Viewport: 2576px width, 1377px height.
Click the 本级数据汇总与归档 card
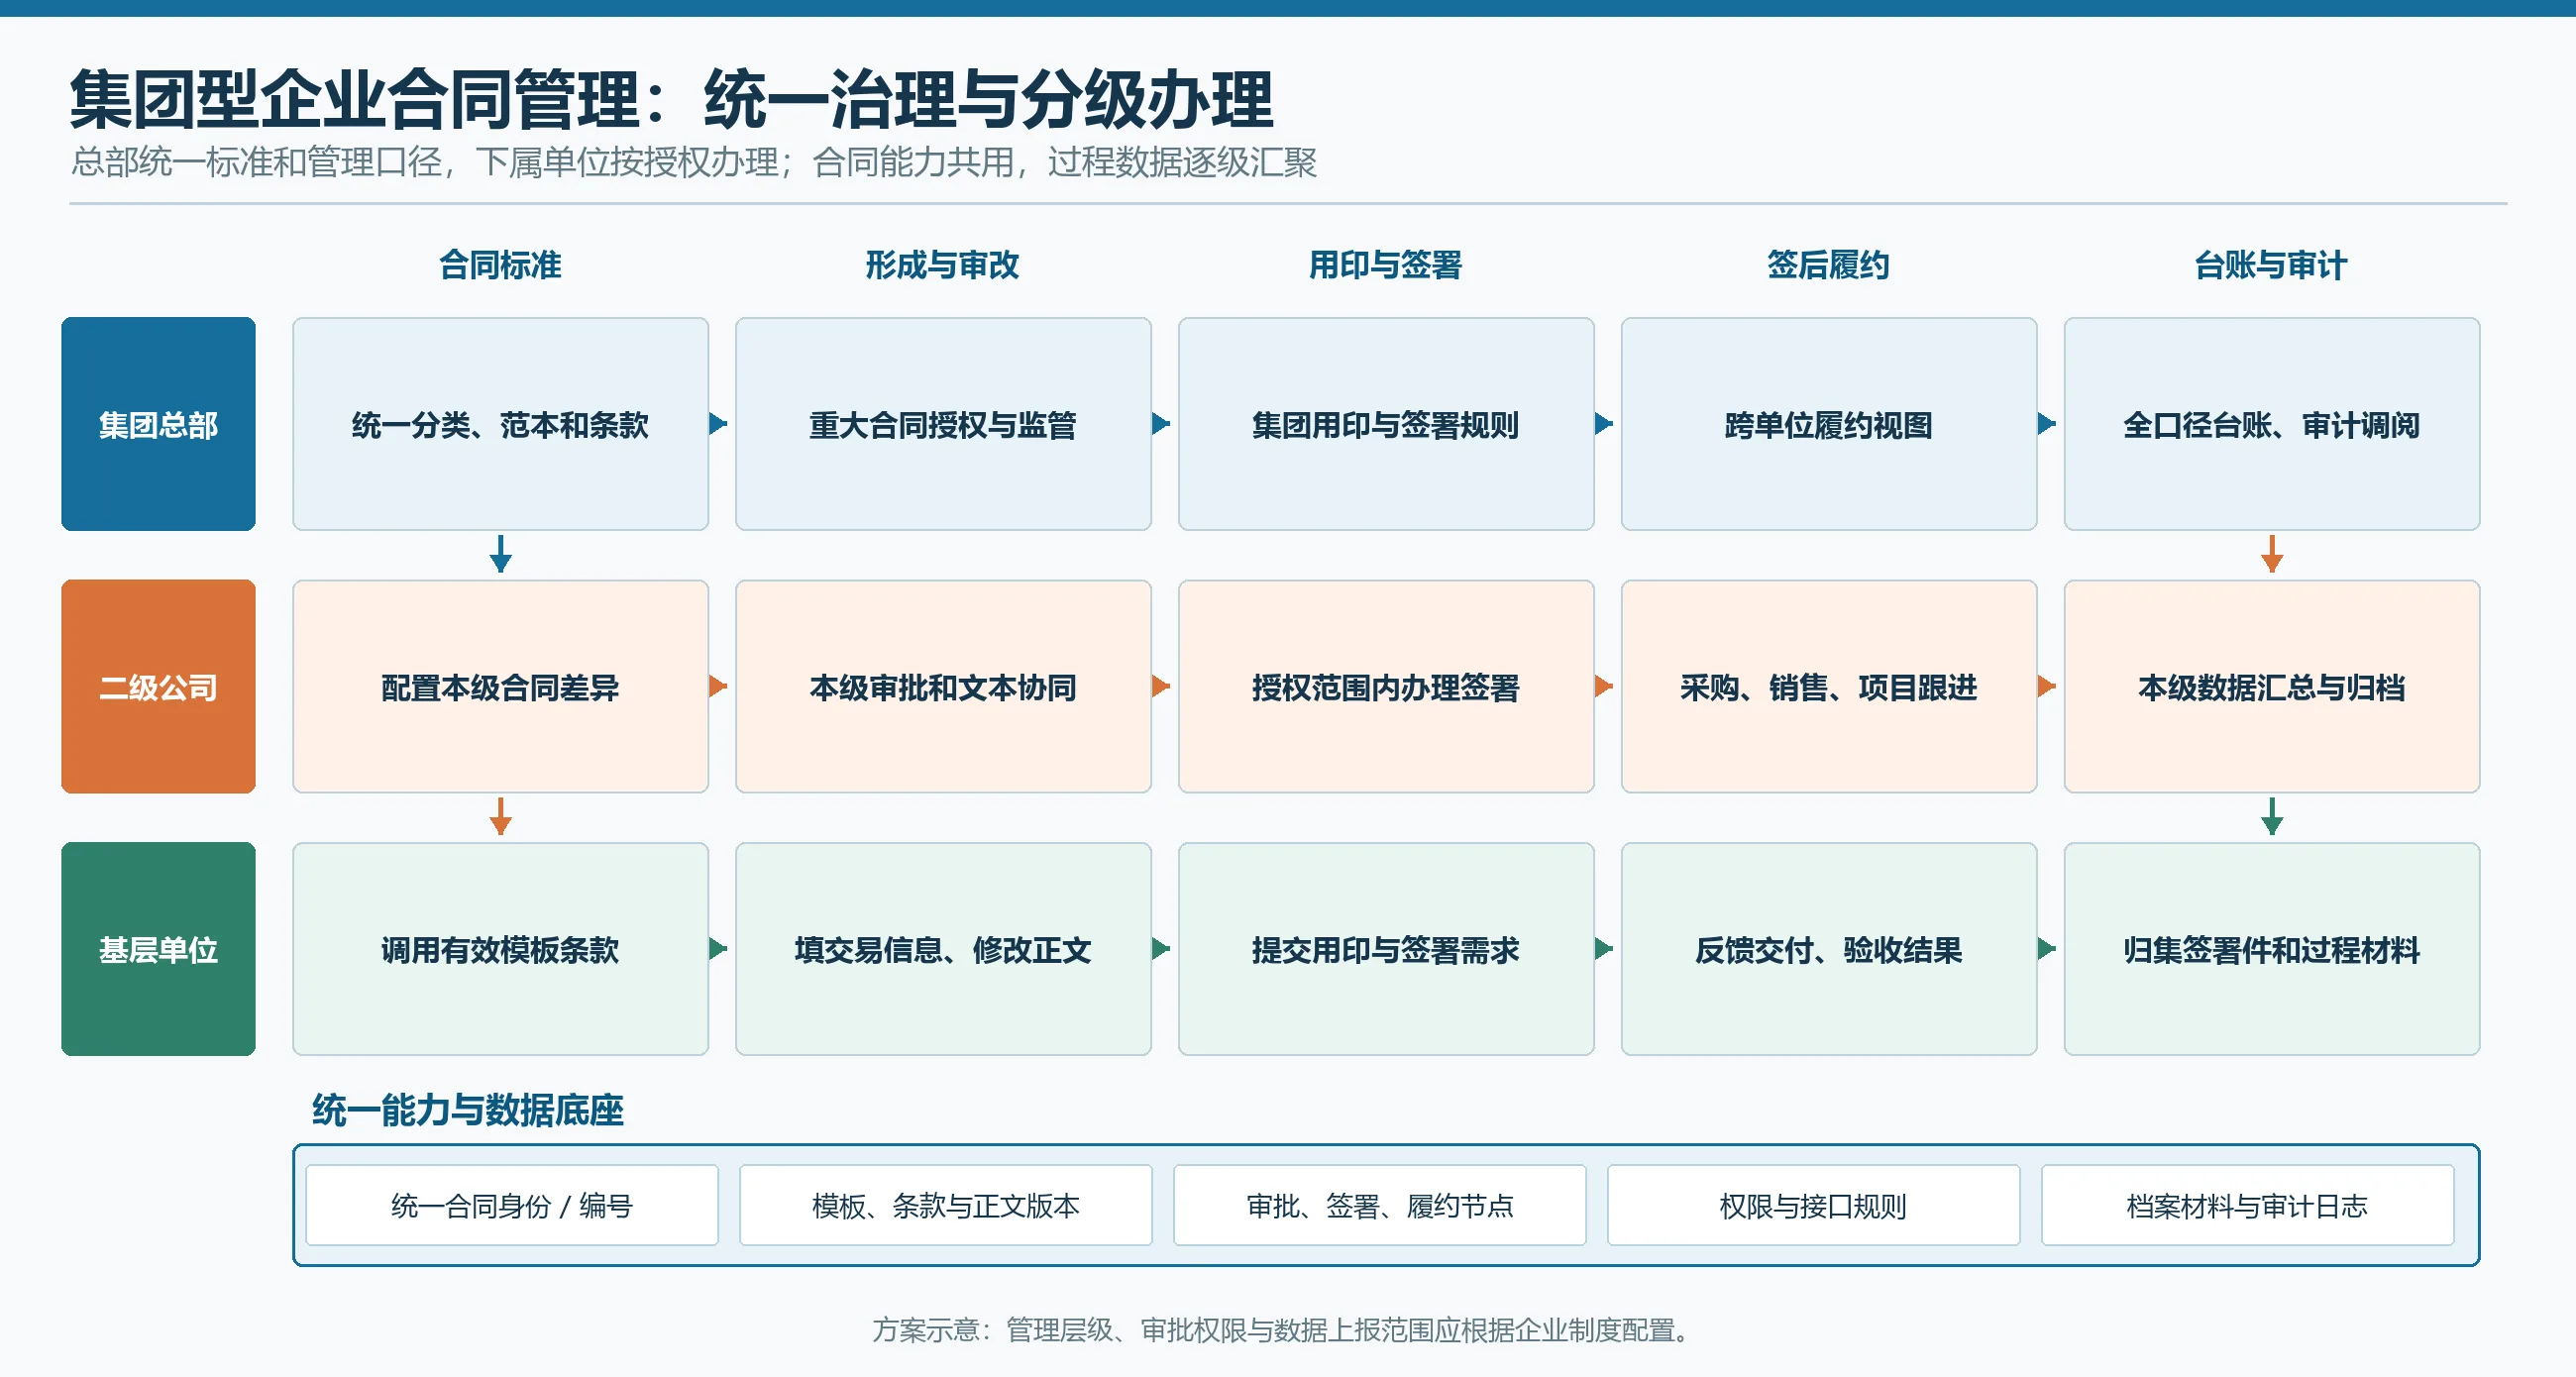point(2272,687)
